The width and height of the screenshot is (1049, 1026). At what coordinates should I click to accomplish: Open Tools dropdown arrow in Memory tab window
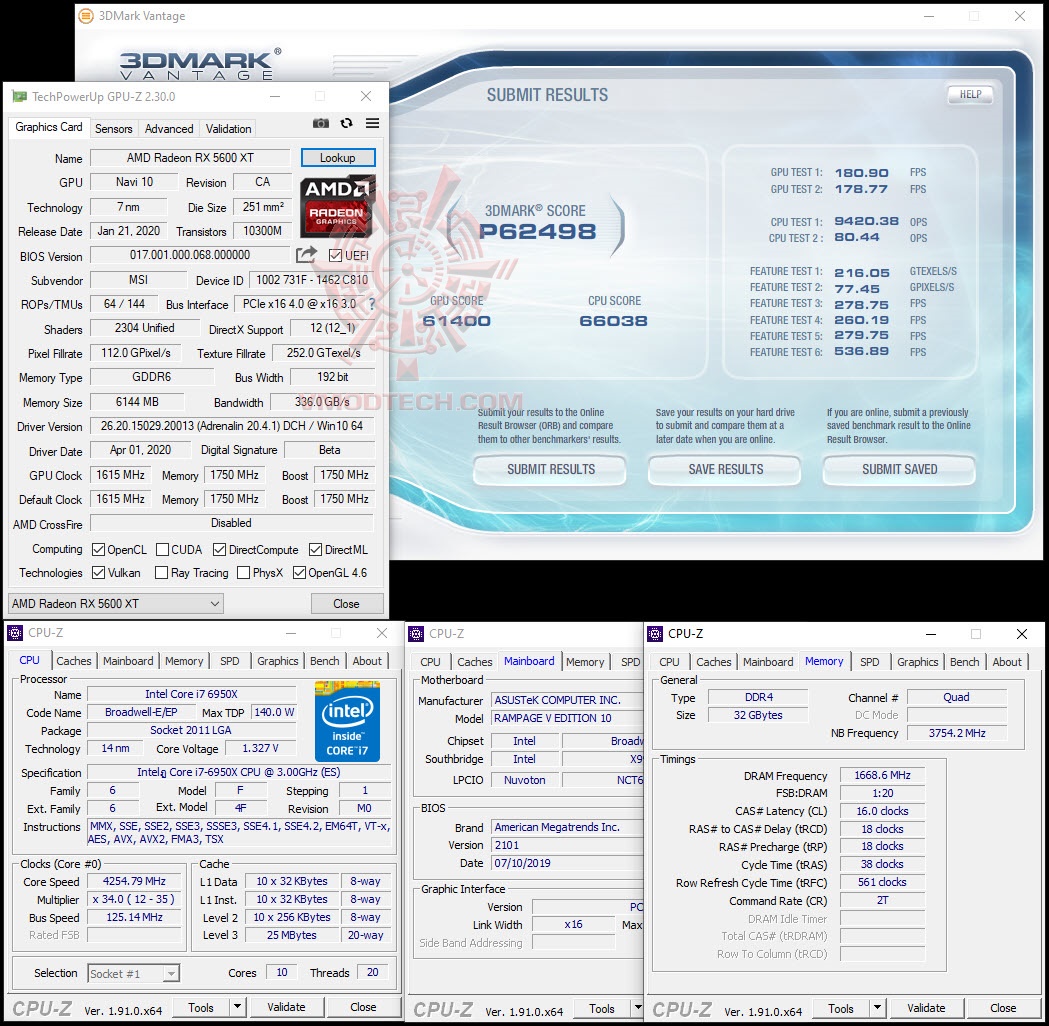(877, 1008)
